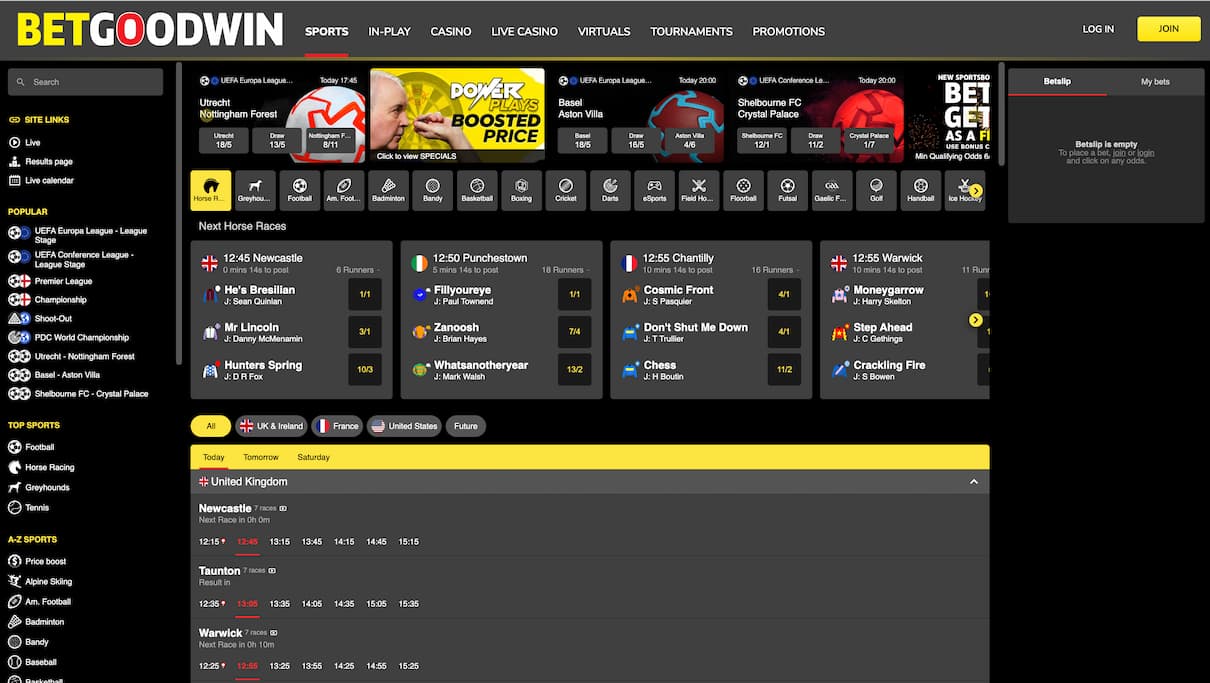Select the Greyhounds sport icon
Viewport: 1210px width, 683px height.
(254, 189)
